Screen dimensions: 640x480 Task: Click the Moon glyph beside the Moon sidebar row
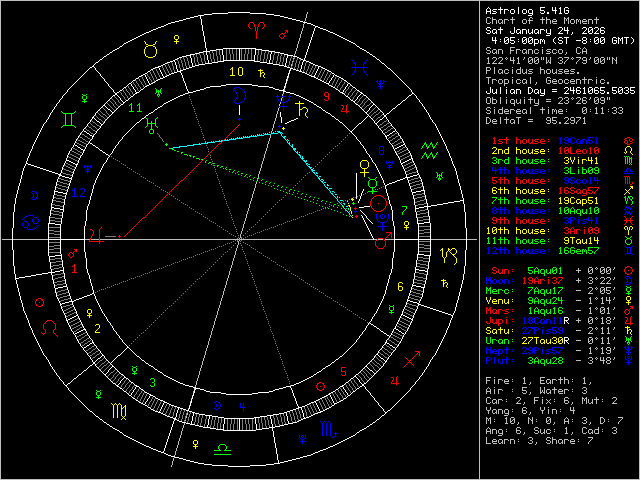(x=629, y=281)
